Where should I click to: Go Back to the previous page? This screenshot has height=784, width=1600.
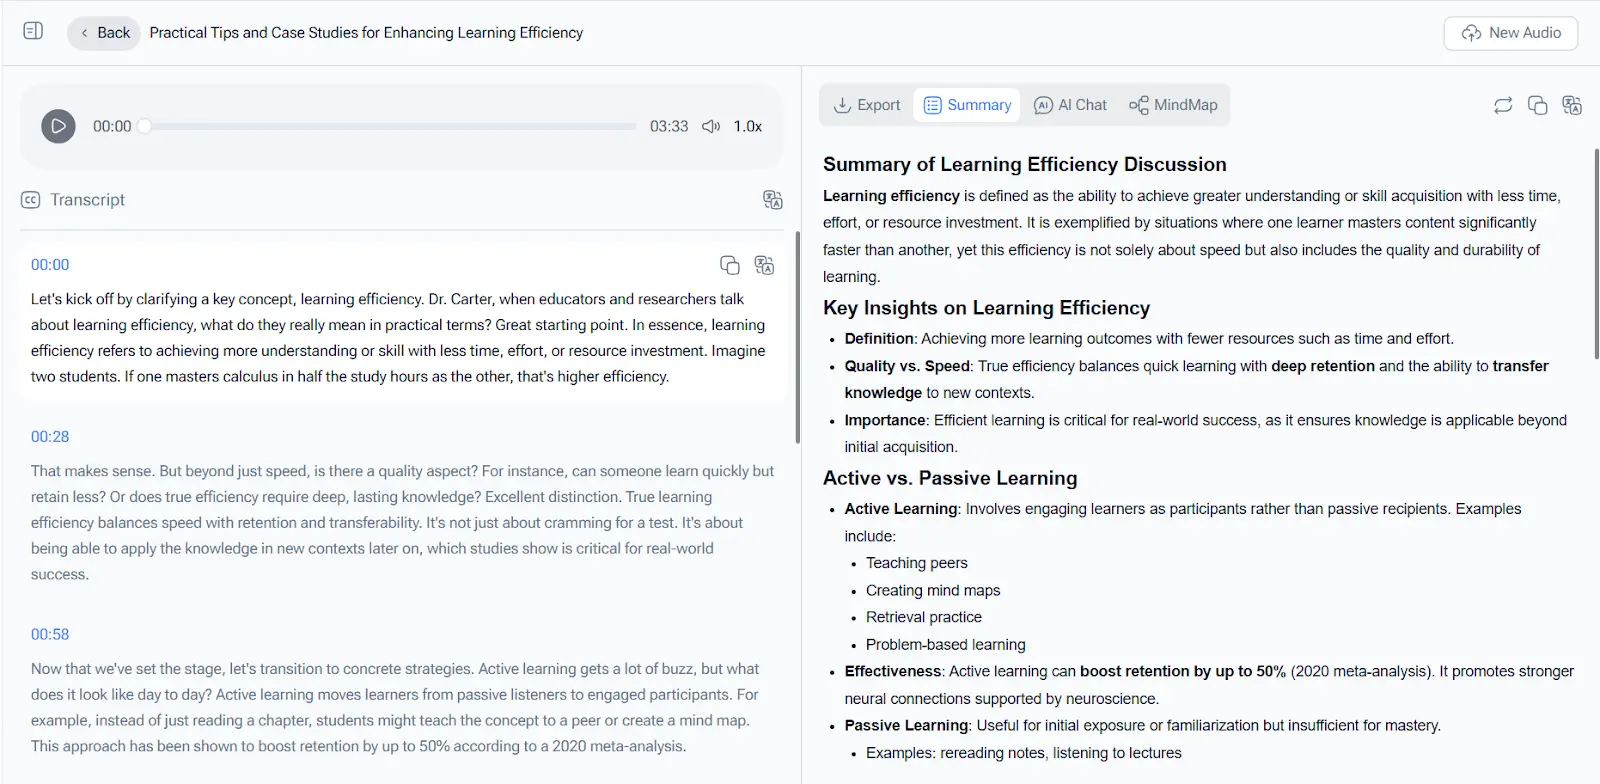click(x=104, y=33)
